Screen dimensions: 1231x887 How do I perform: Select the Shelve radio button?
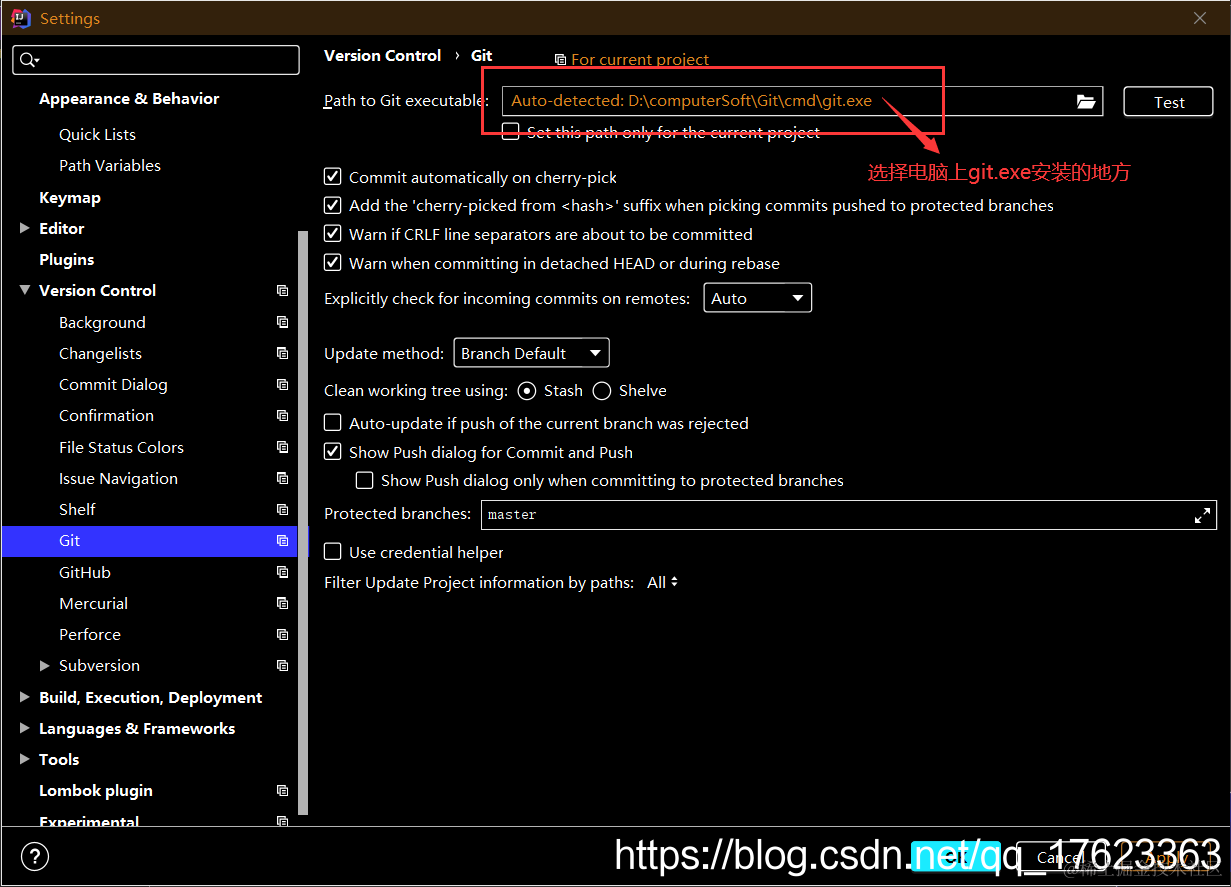click(602, 390)
